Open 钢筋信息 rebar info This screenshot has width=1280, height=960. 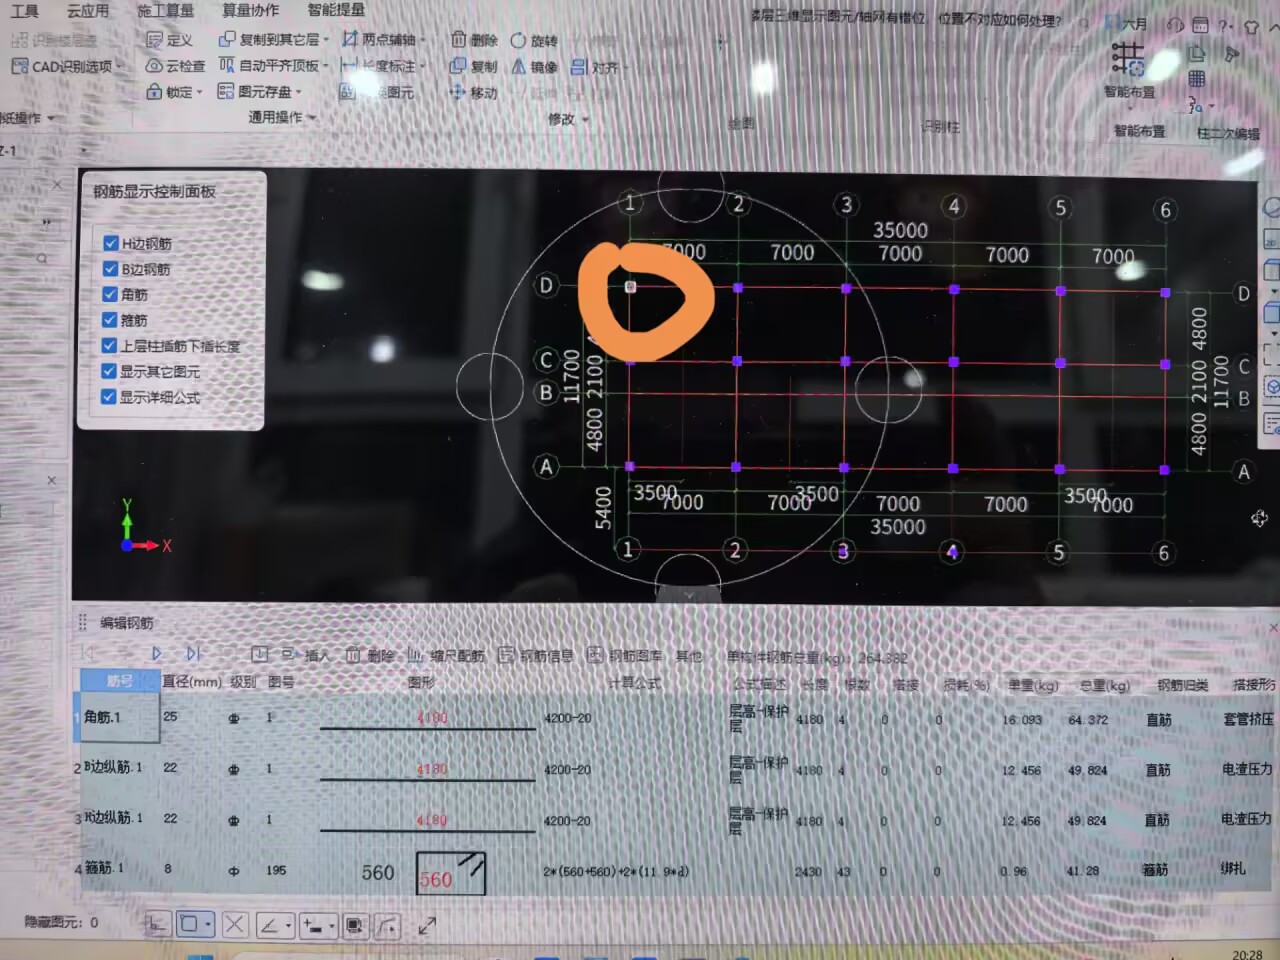tap(536, 655)
